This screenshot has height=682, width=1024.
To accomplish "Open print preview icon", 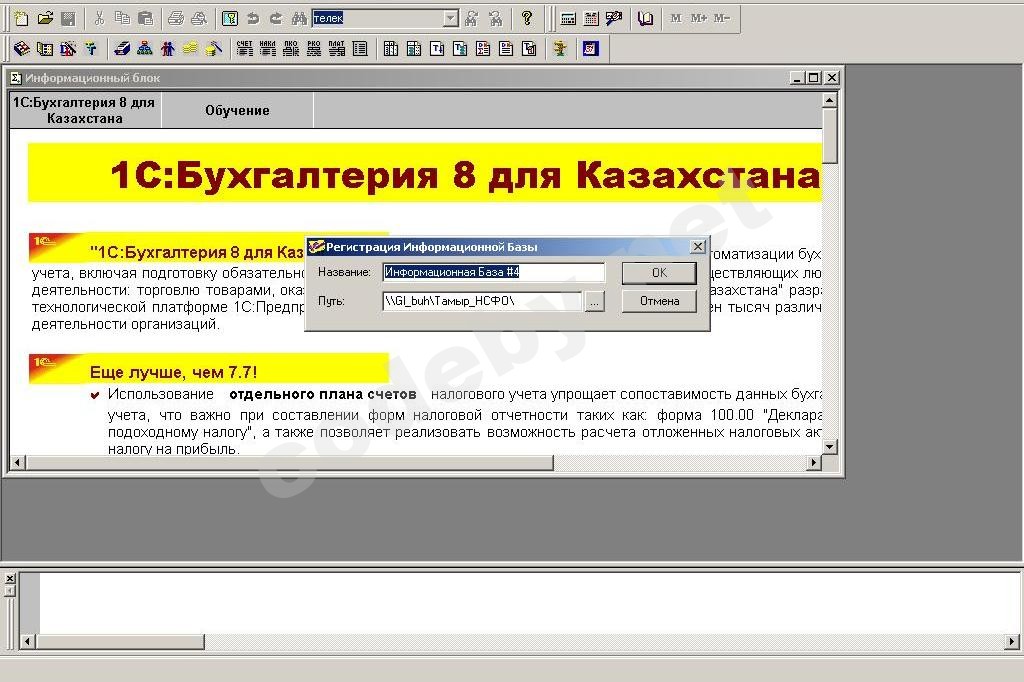I will (x=199, y=18).
